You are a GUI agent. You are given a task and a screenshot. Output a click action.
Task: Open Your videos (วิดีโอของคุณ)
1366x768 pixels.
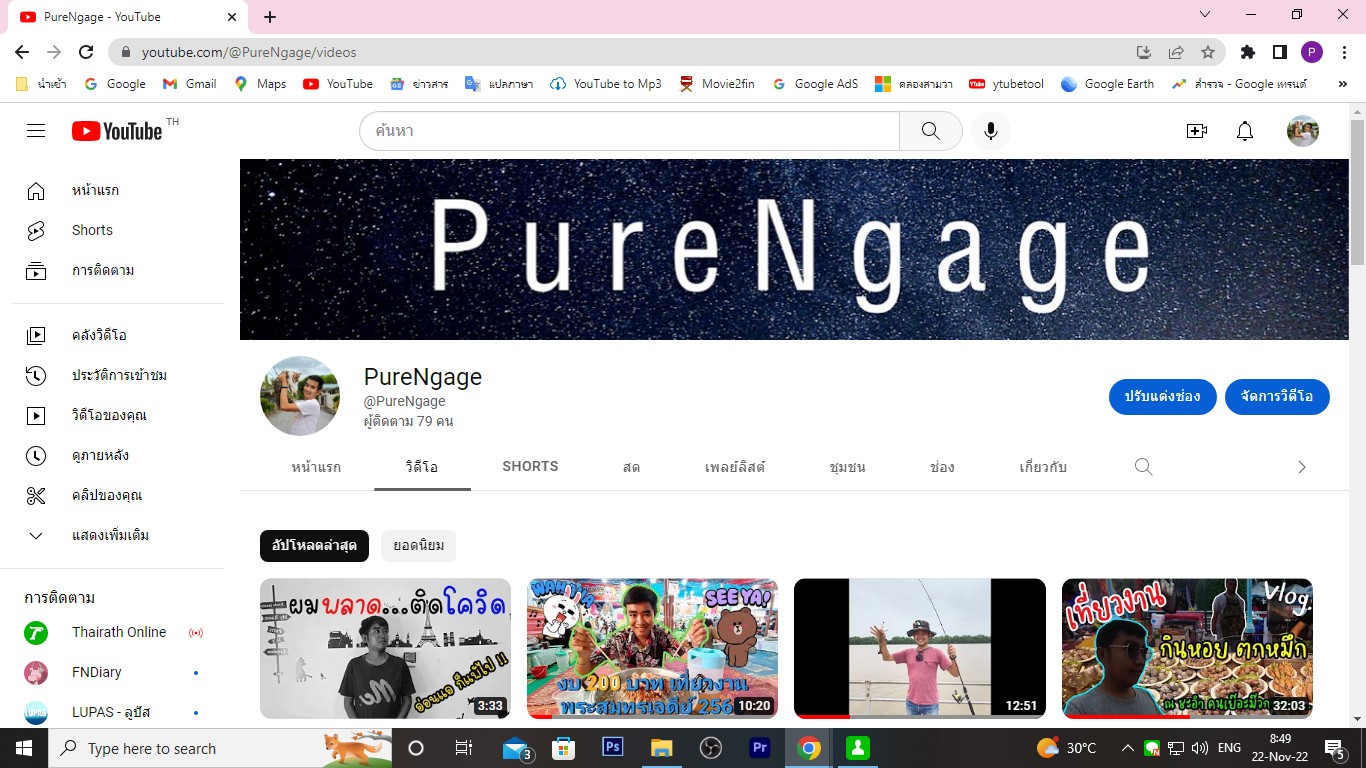118,415
